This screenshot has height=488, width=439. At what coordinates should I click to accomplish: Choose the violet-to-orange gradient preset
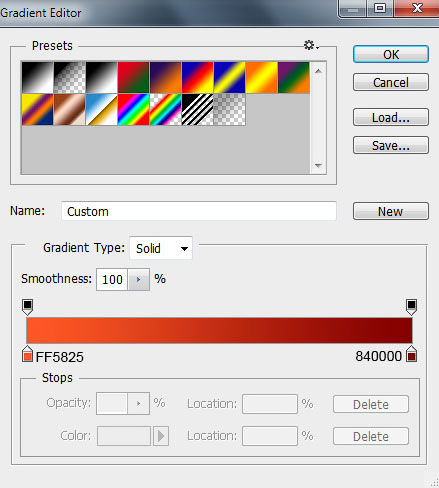tap(165, 77)
